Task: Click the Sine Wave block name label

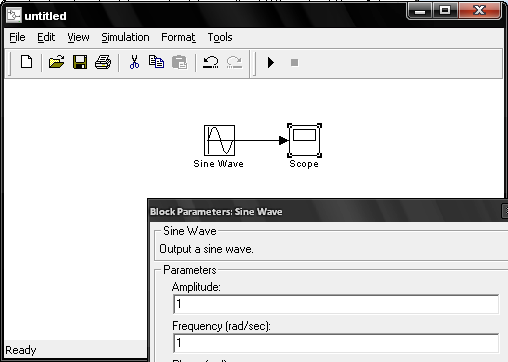Action: 219,164
